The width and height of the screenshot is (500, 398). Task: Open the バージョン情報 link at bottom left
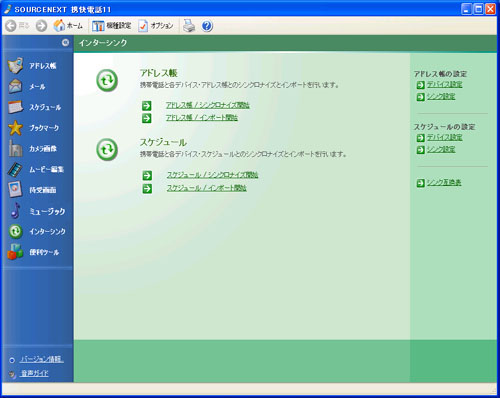point(41,359)
